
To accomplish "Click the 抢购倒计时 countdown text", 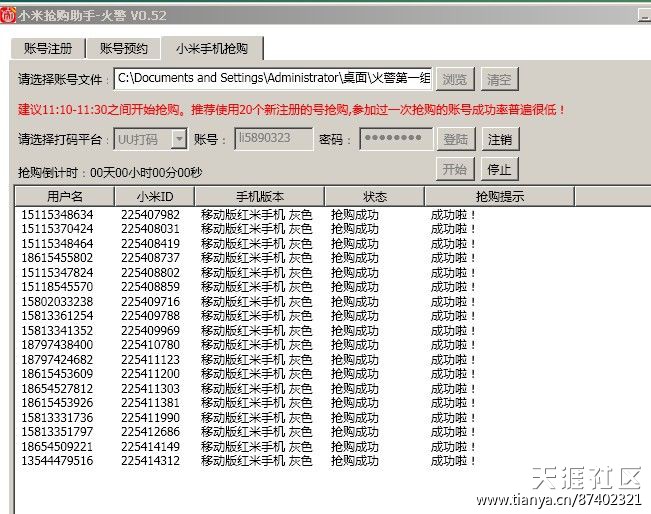I will tap(110, 172).
